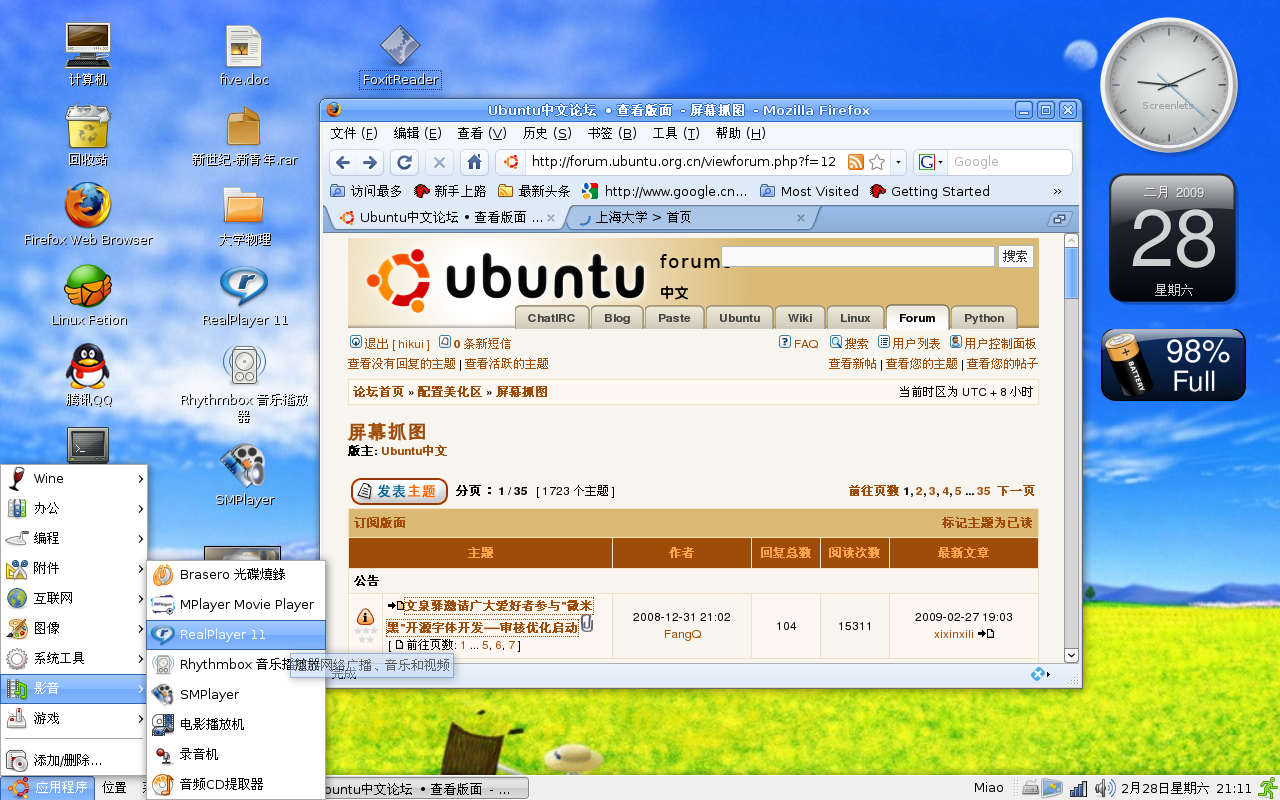
Task: Expand the Wine submenu
Action: point(75,478)
